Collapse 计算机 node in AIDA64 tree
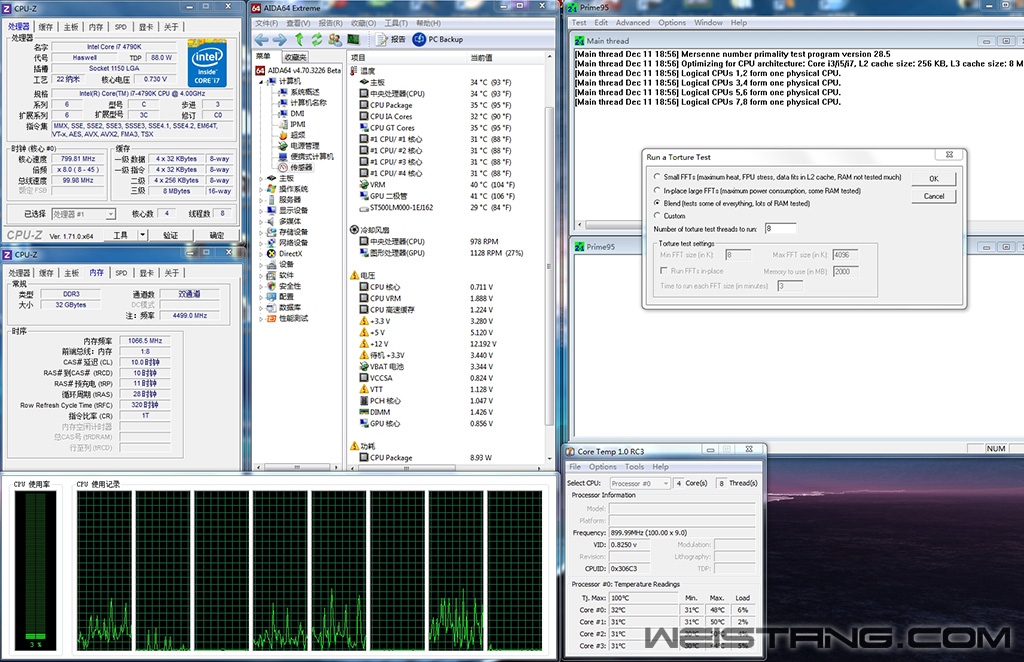The width and height of the screenshot is (1024, 662). tap(261, 82)
